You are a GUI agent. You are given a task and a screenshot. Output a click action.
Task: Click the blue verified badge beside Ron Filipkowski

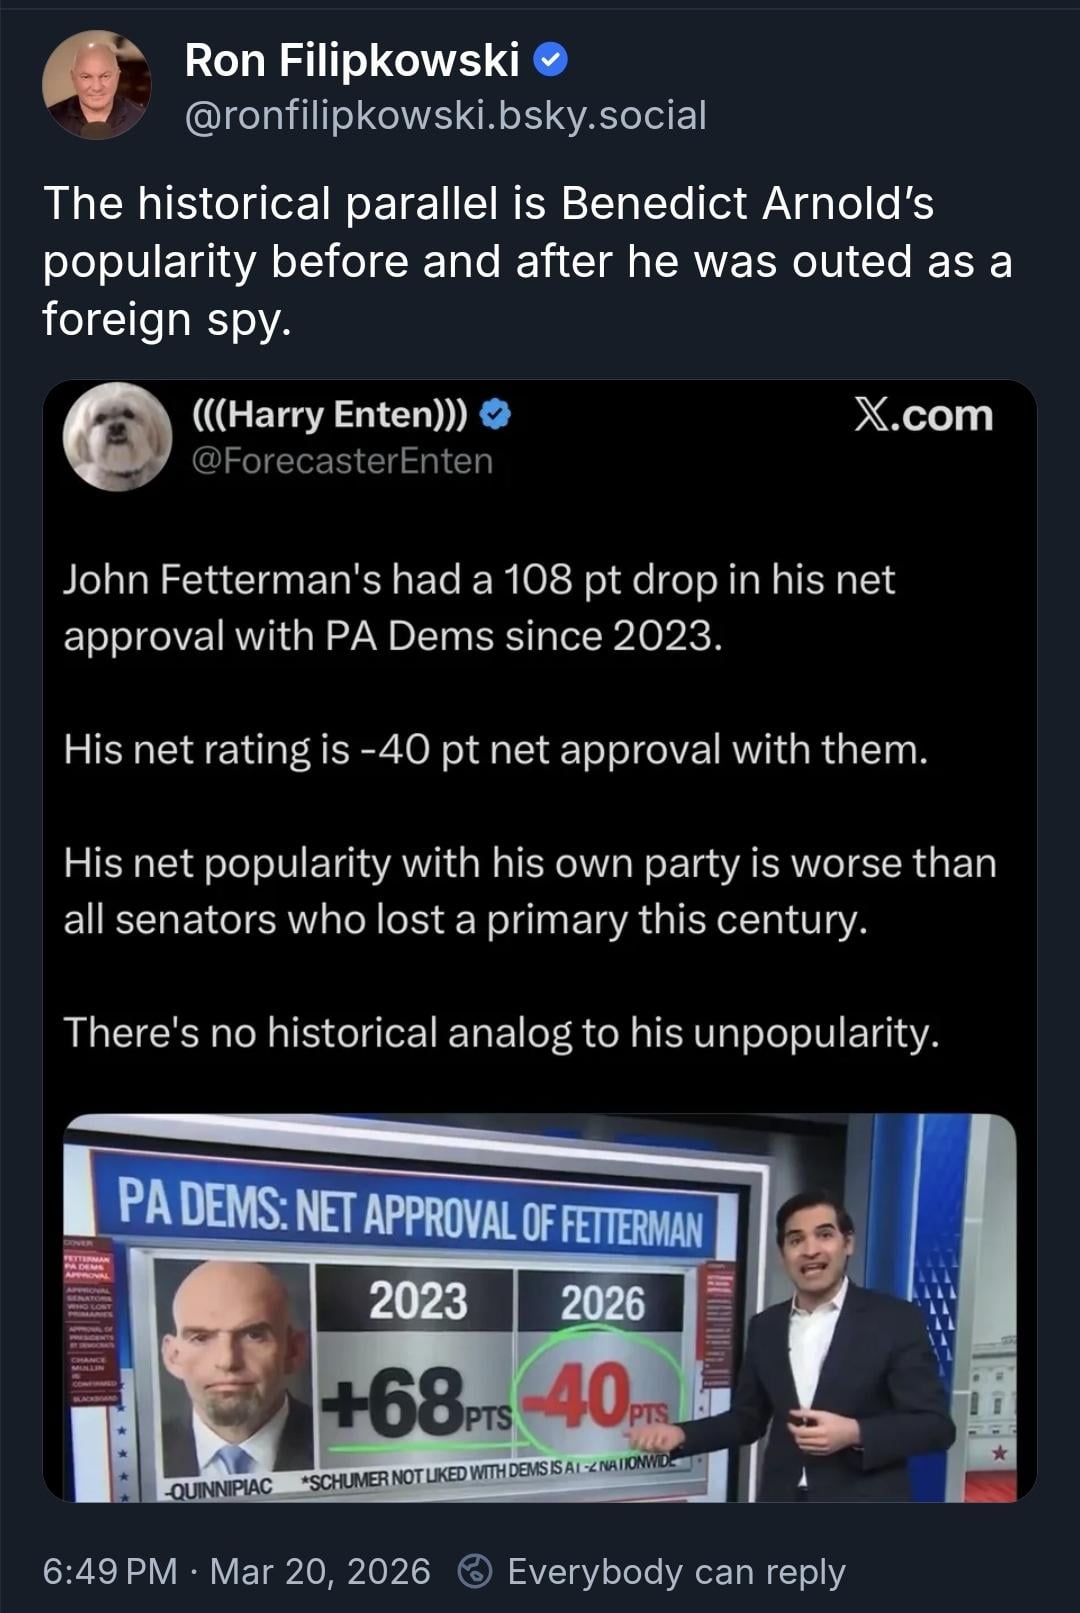tap(551, 61)
